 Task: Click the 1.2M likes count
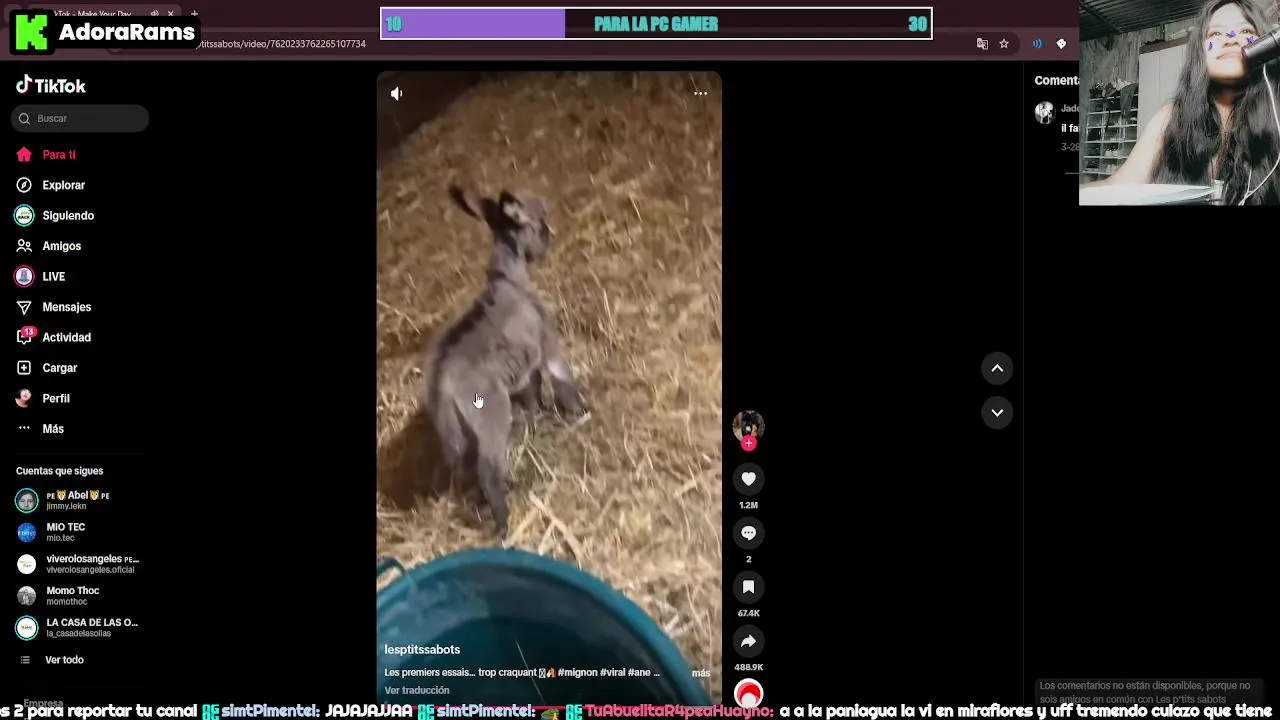pos(748,505)
